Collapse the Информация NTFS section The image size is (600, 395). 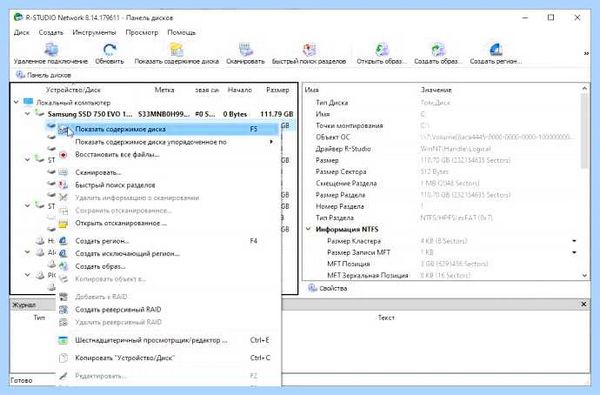(308, 229)
